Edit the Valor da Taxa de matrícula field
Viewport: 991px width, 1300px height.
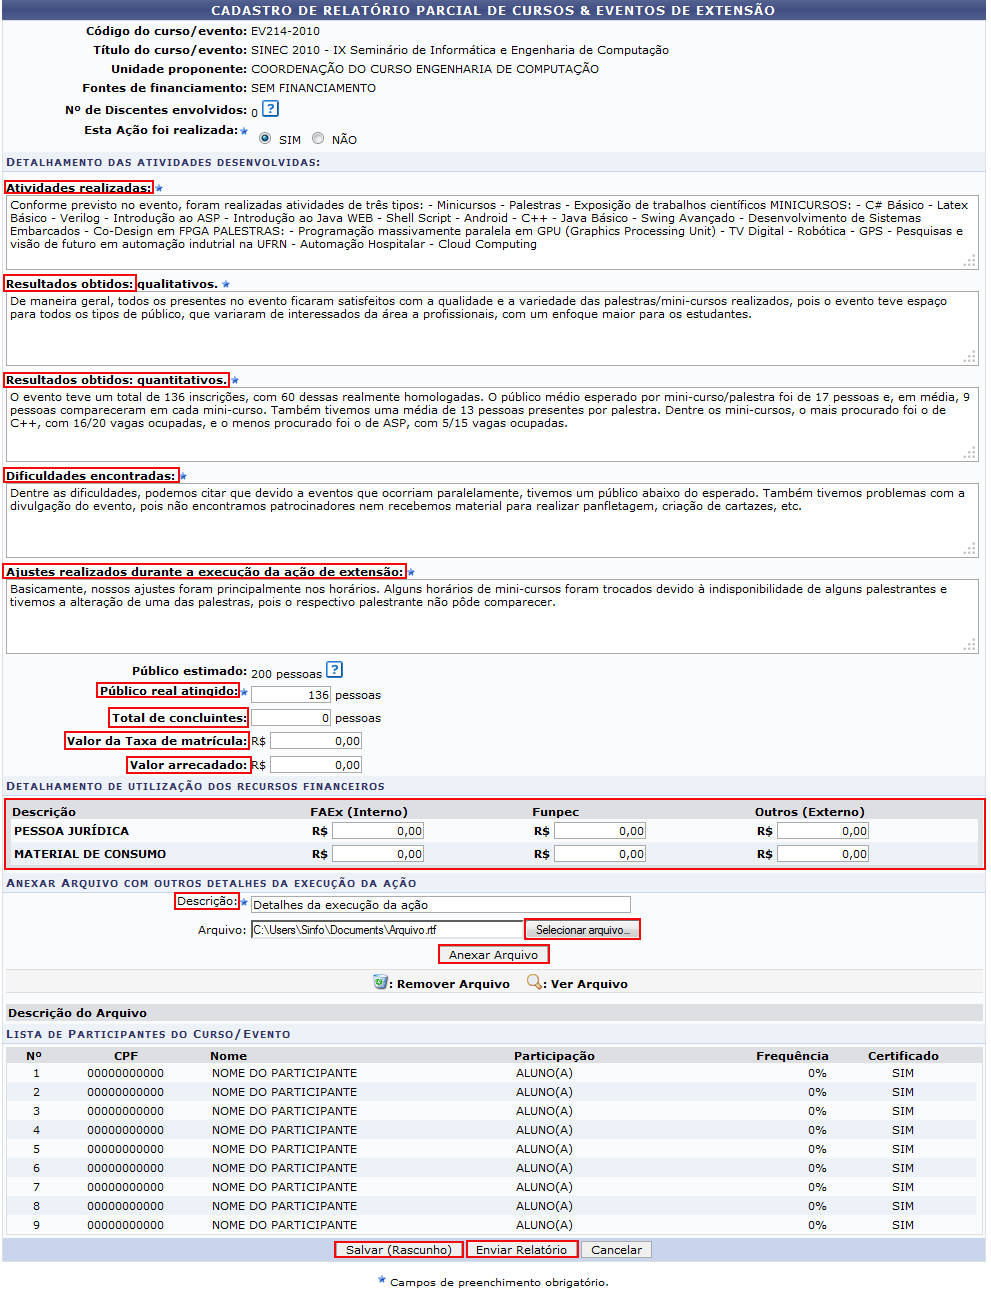[x=315, y=741]
